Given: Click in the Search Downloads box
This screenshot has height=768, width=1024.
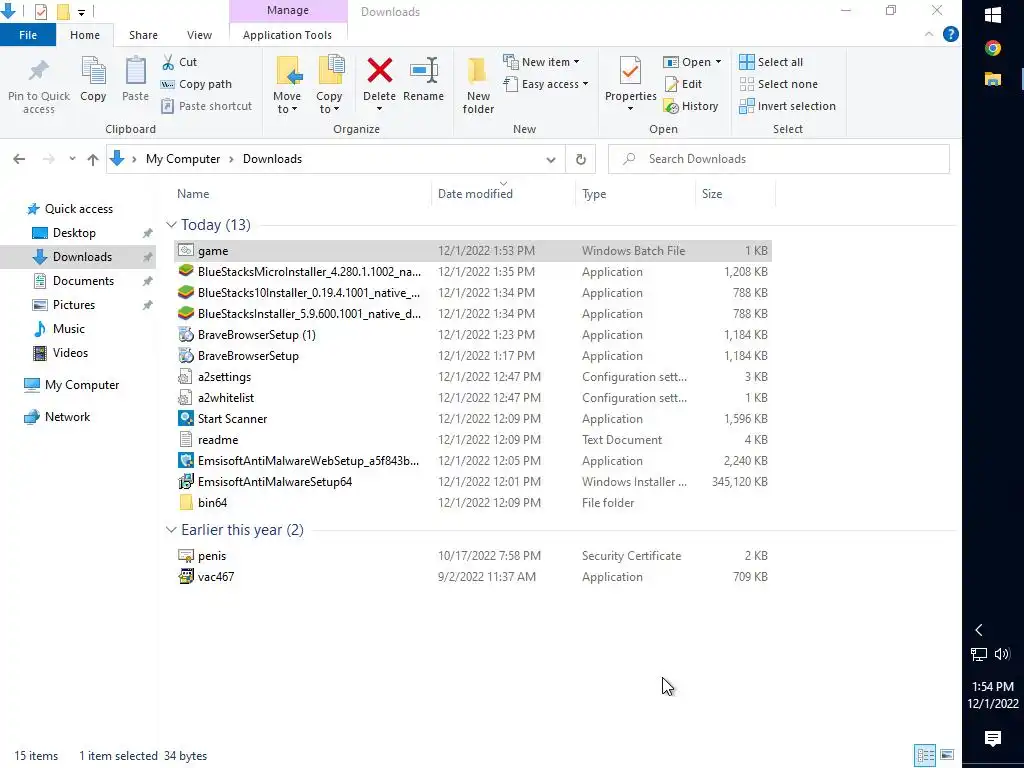Looking at the screenshot, I should 778,159.
